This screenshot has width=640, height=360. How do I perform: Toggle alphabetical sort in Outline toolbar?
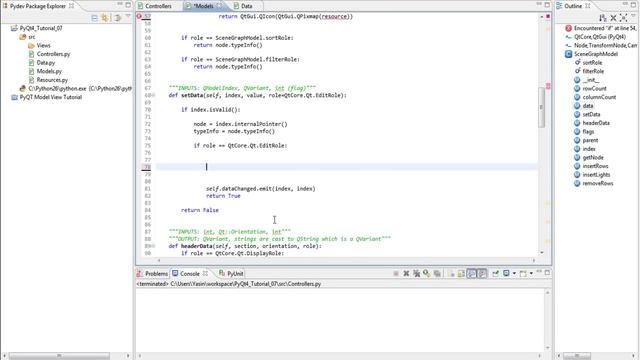[x=603, y=18]
